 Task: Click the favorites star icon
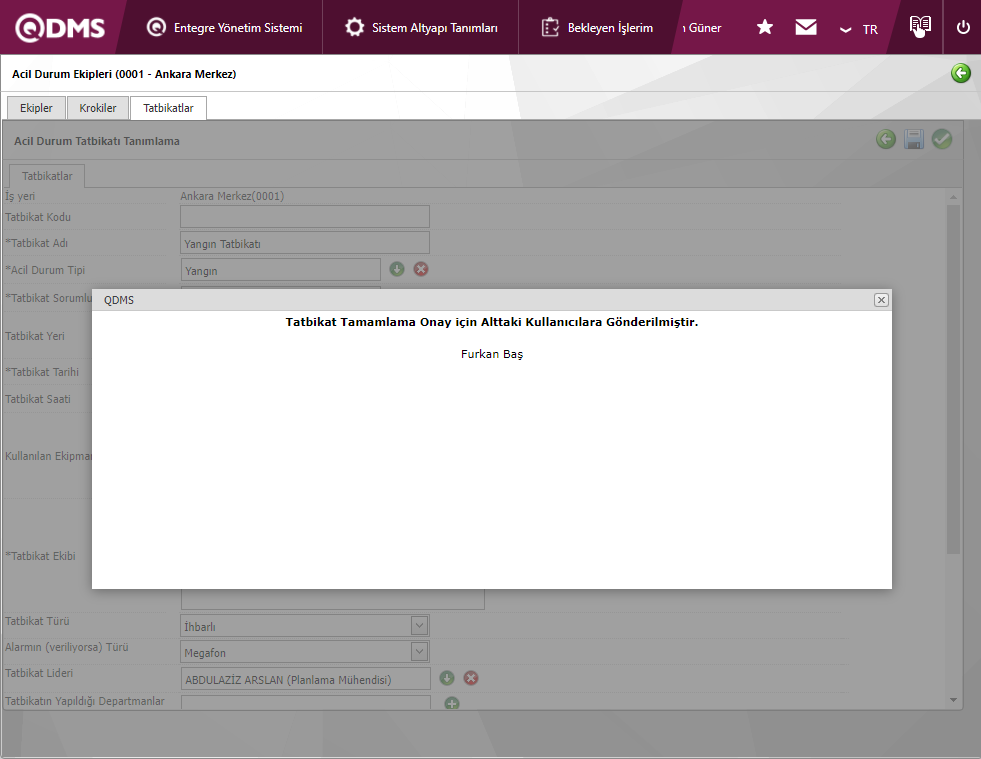click(765, 27)
